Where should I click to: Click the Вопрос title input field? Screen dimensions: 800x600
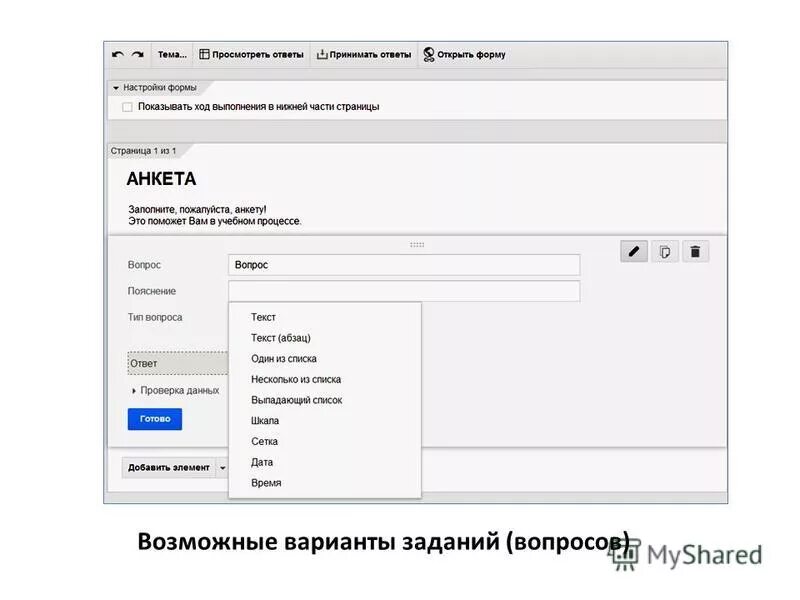pos(404,265)
